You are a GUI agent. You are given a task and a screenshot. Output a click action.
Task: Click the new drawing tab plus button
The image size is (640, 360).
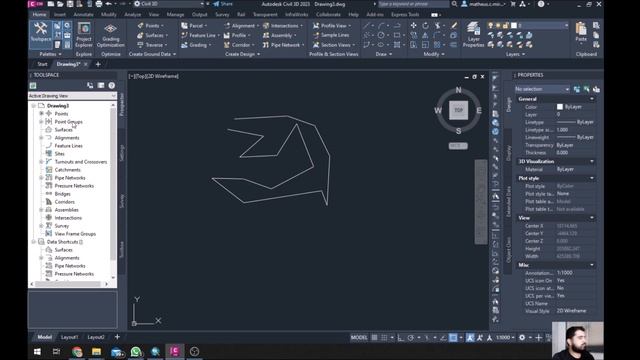[x=98, y=64]
